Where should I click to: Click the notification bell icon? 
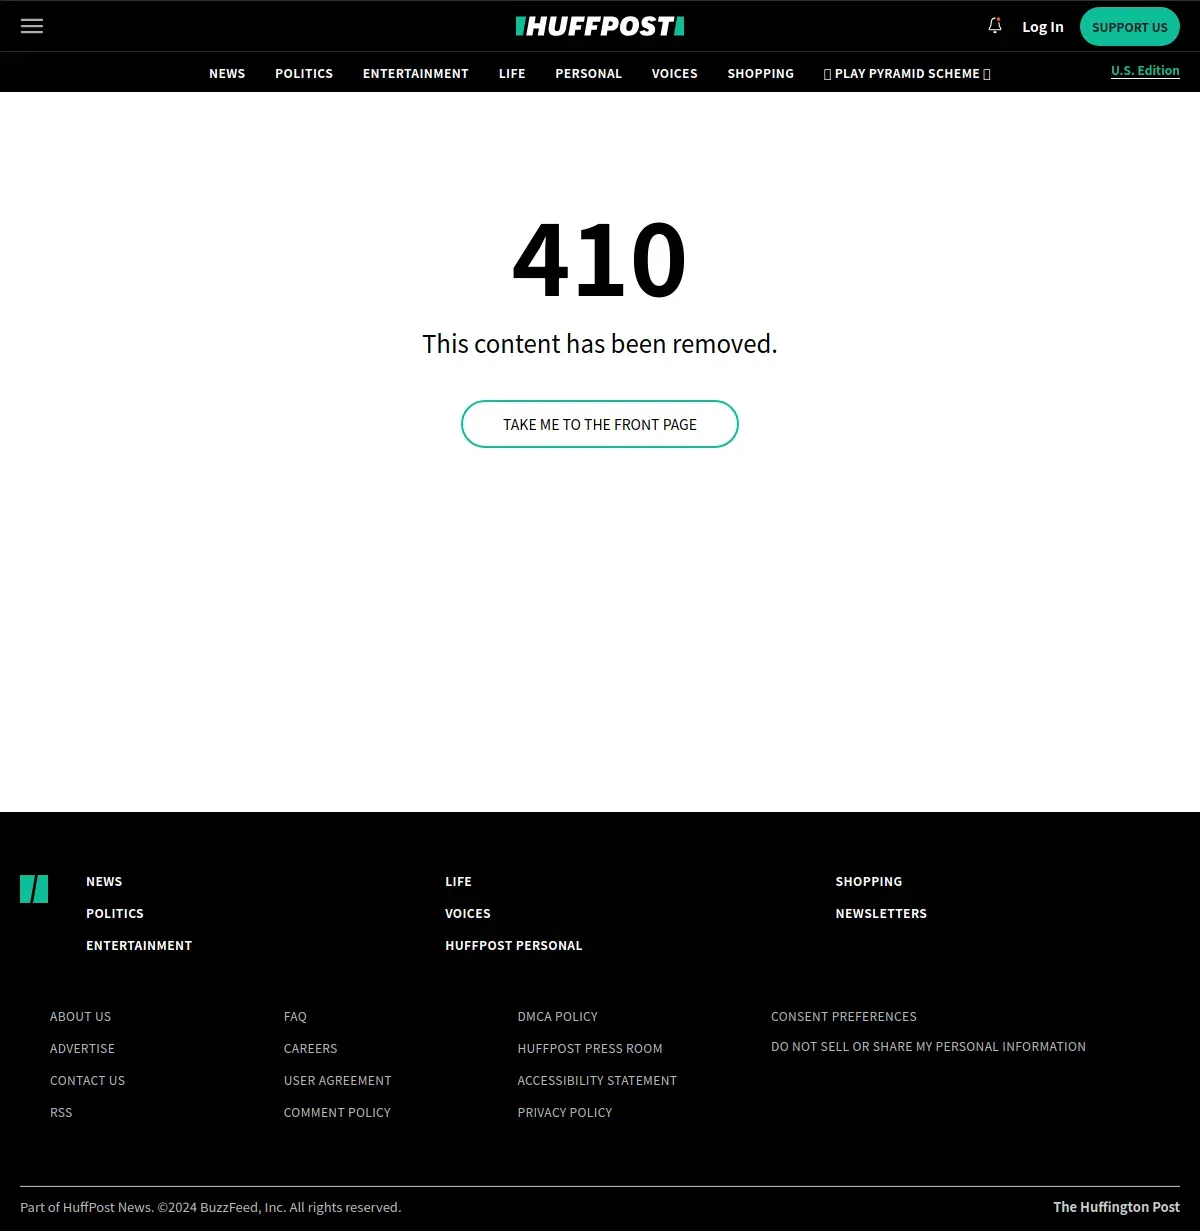click(995, 26)
